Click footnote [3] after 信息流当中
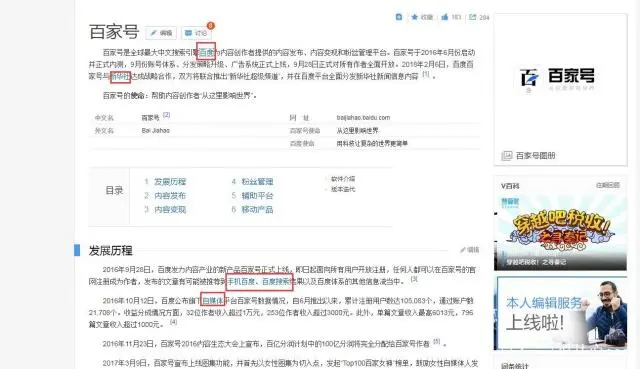This screenshot has height=369, width=640. pos(414,279)
